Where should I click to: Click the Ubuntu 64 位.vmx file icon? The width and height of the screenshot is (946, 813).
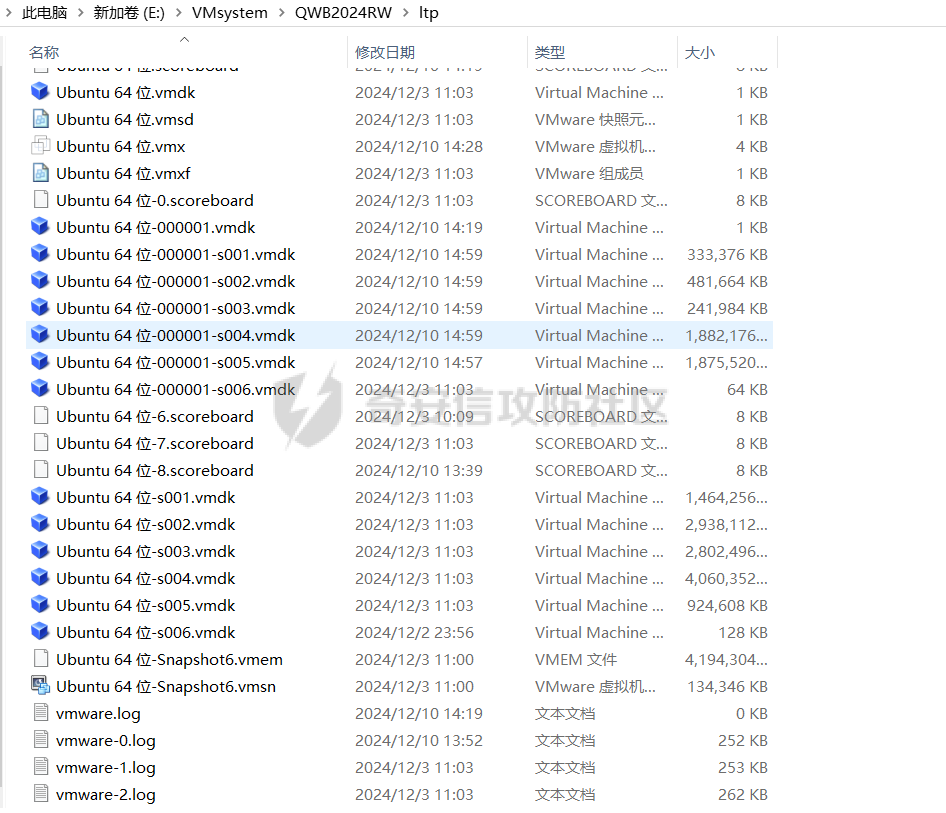[x=40, y=146]
